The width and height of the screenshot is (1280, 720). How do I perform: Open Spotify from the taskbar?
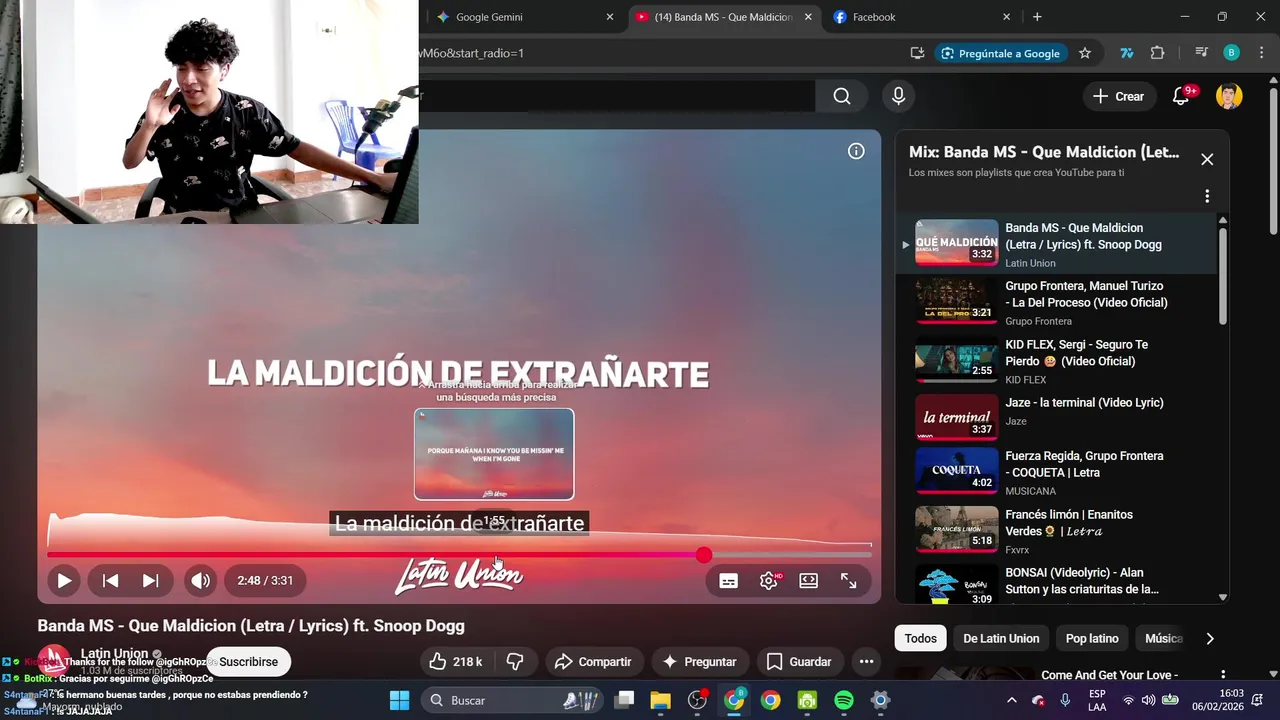pos(844,700)
